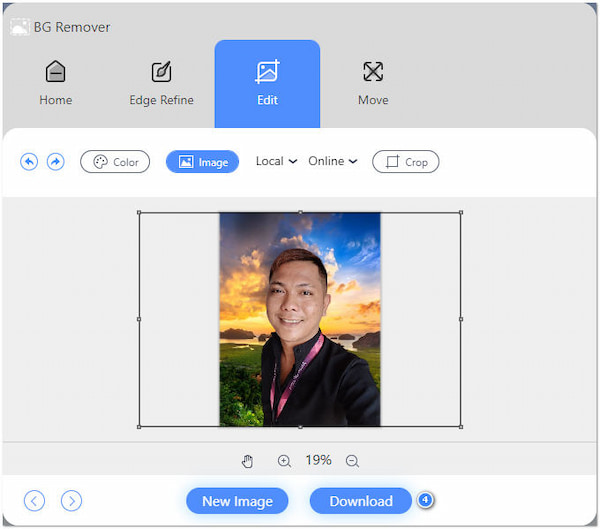Viewport: 600px width, 529px height.
Task: Click the redo arrow icon
Action: [56, 162]
